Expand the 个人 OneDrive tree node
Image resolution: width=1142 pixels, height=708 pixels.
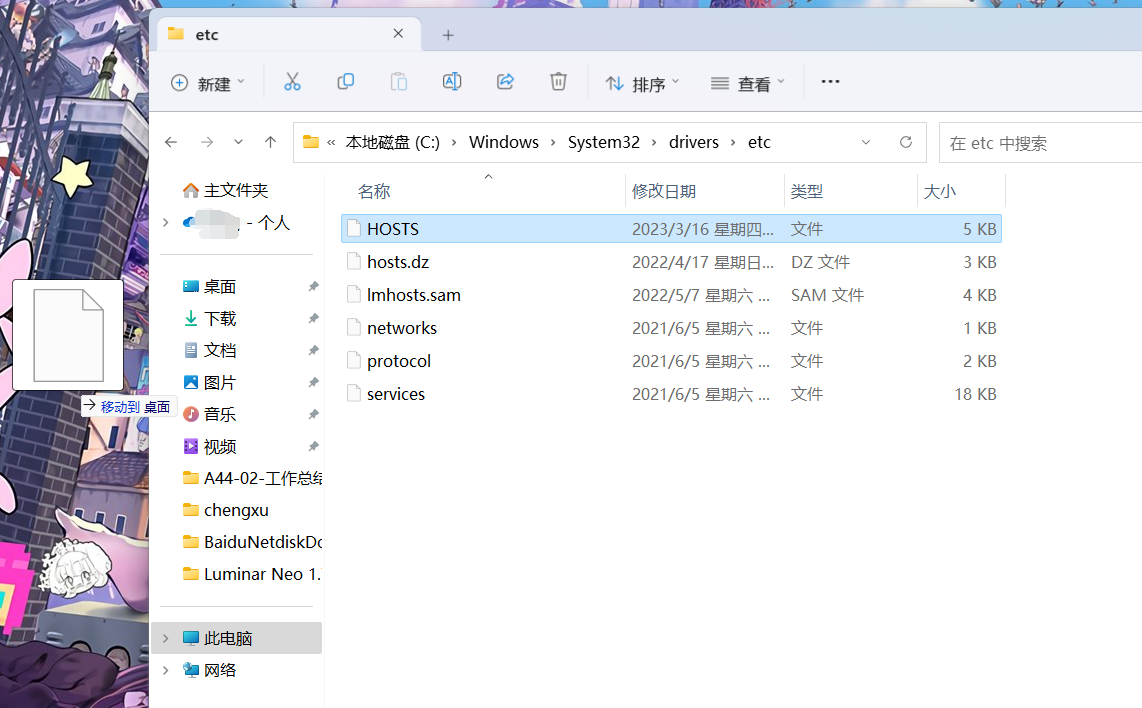click(166, 222)
